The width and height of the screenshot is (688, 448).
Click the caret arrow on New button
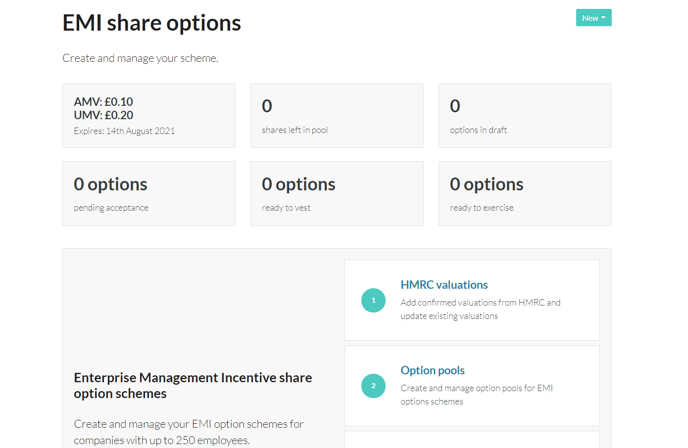[x=603, y=18]
